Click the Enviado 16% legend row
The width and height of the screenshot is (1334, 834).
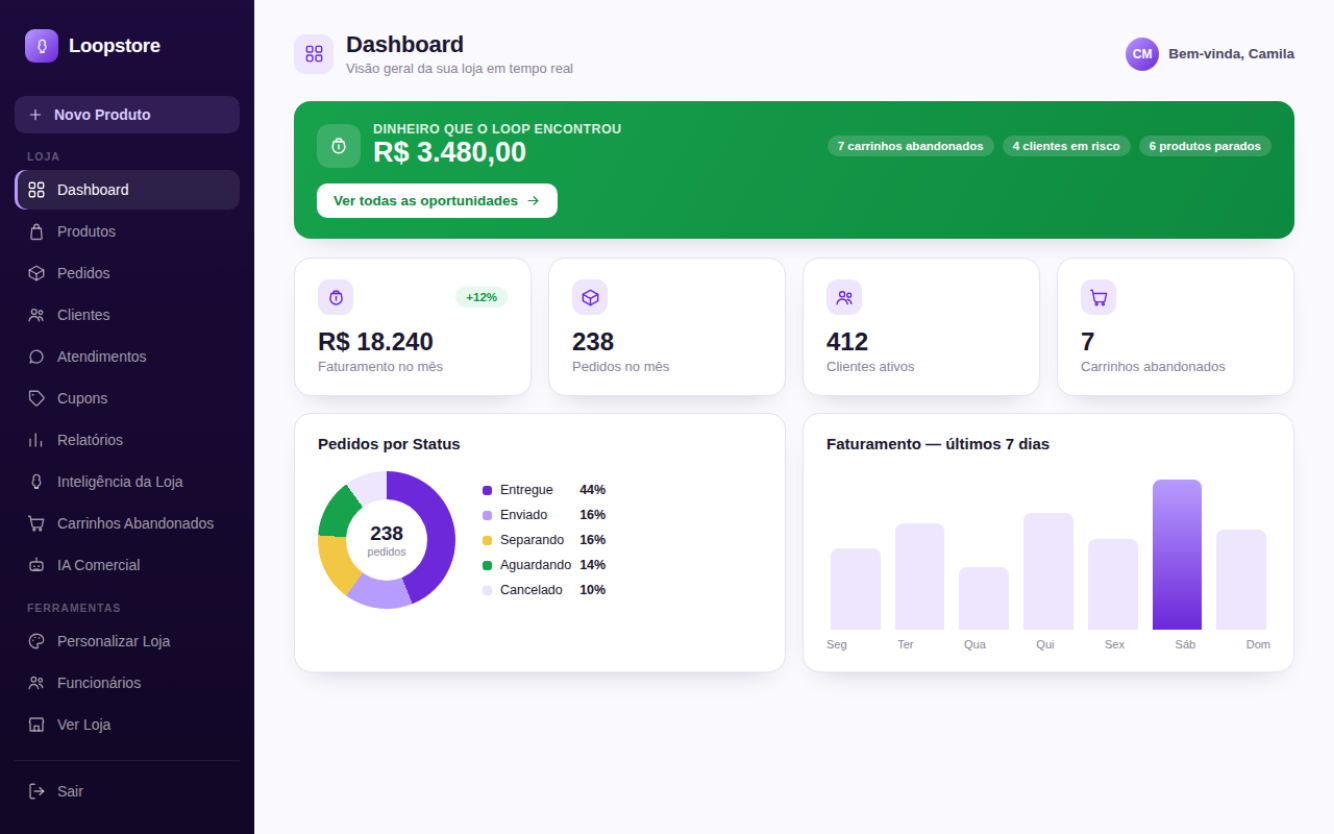[544, 515]
